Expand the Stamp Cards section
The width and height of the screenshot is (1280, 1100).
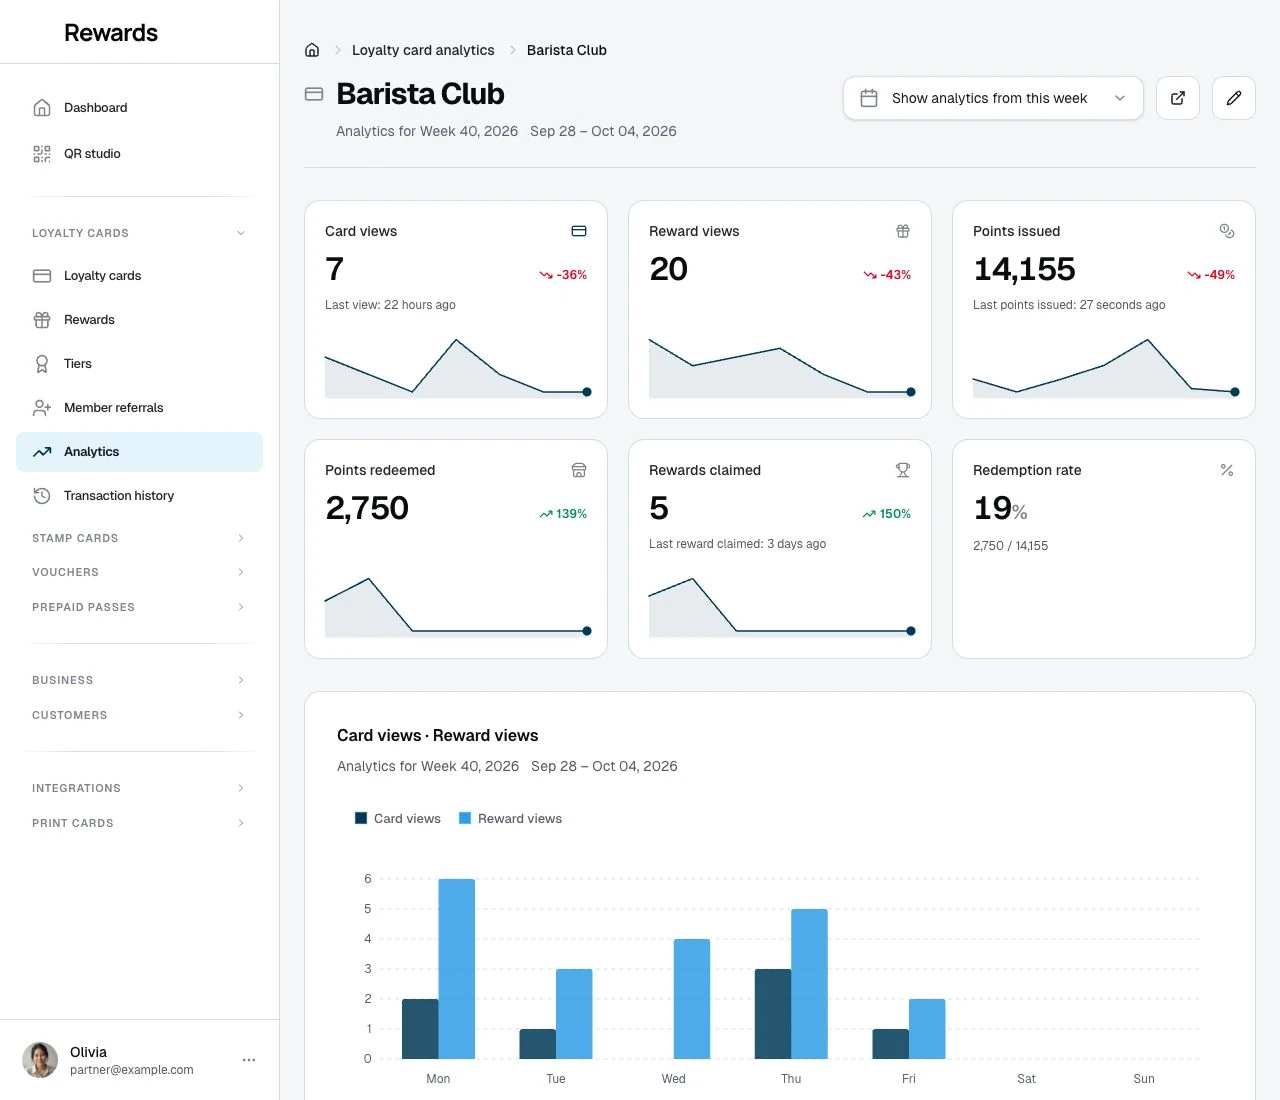click(140, 538)
